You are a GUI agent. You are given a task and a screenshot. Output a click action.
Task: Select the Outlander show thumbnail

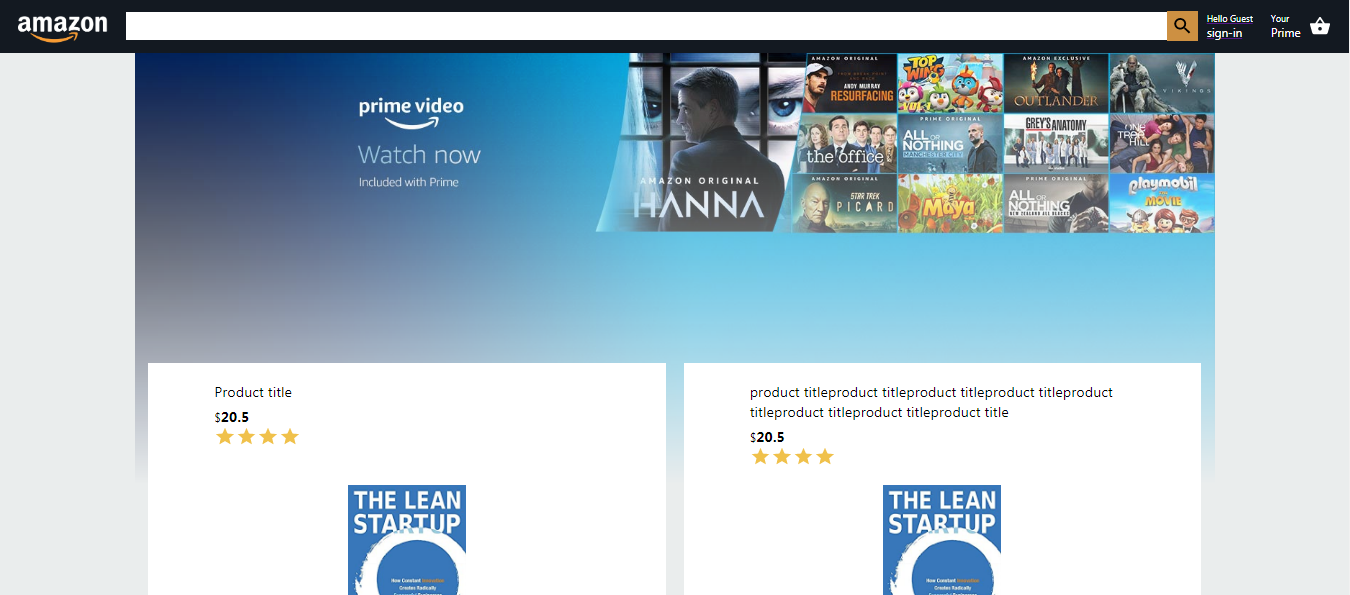(x=1056, y=83)
